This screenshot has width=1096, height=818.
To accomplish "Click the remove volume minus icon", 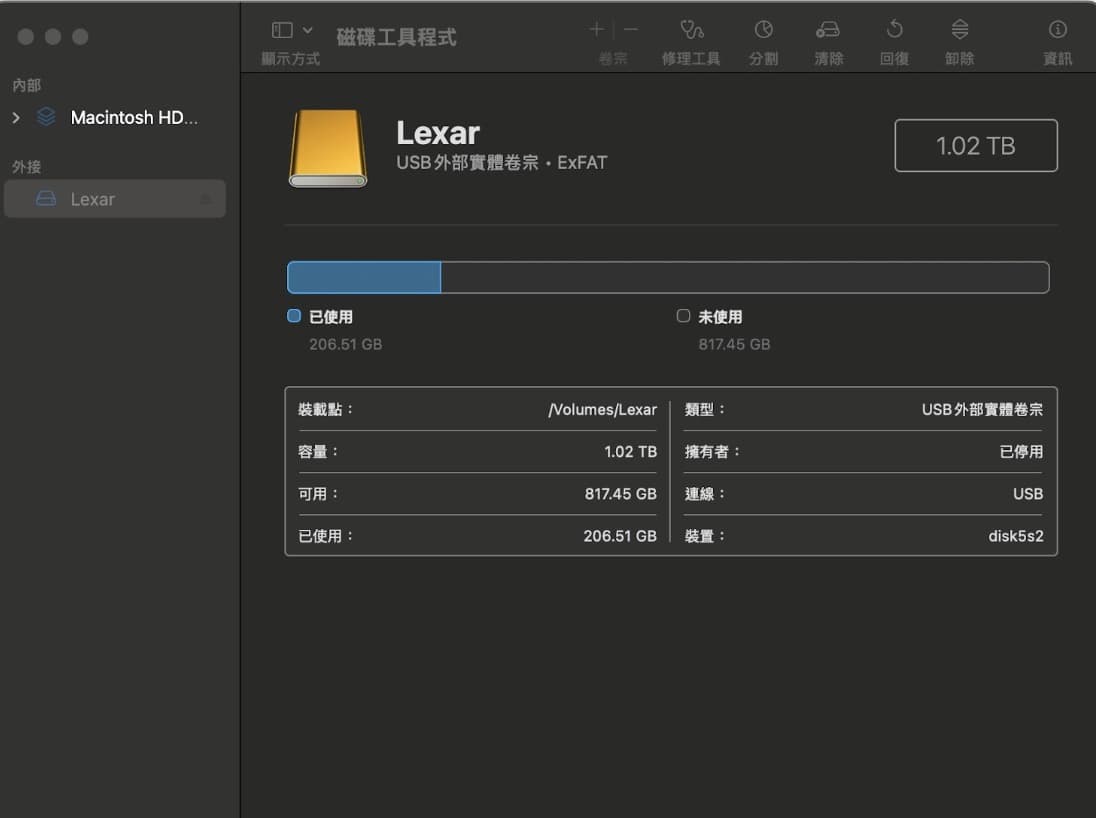I will click(630, 29).
